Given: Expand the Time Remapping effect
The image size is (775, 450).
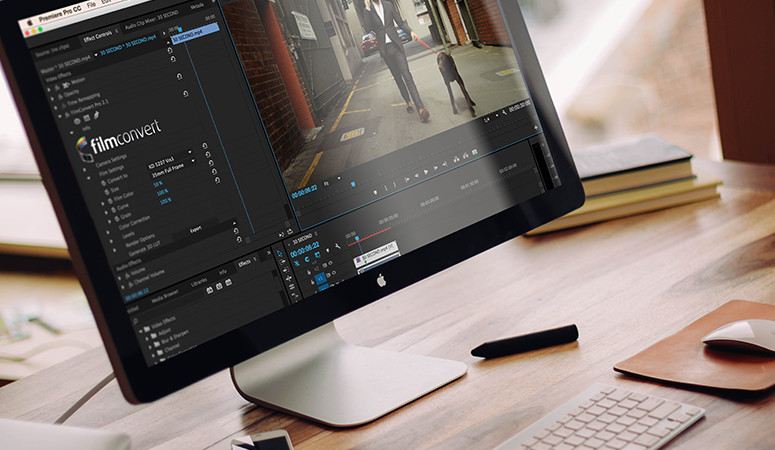Looking at the screenshot, I should (x=55, y=108).
